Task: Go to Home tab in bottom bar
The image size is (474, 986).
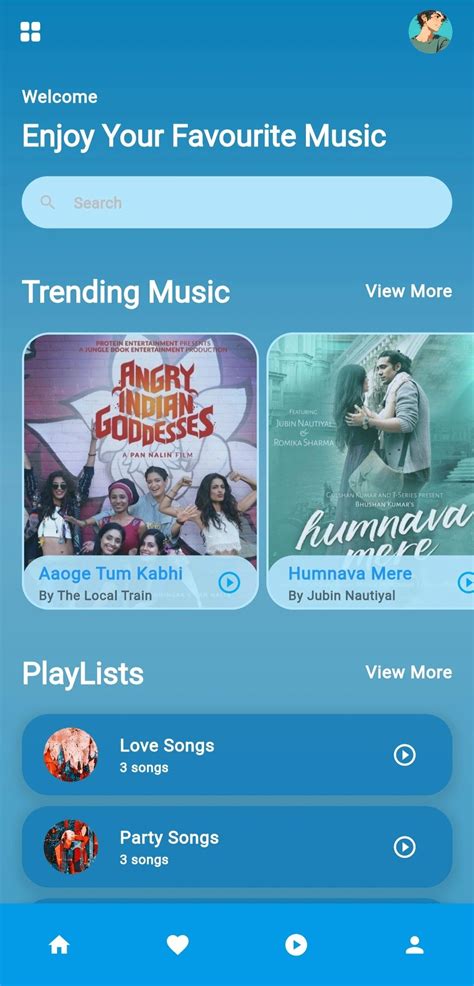Action: pos(59,944)
